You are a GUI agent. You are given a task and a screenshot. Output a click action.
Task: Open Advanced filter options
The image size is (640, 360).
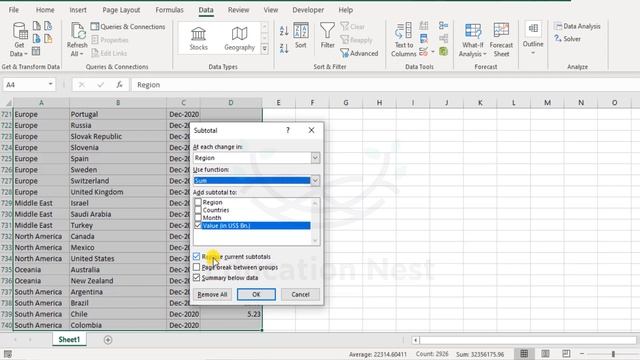tap(359, 53)
